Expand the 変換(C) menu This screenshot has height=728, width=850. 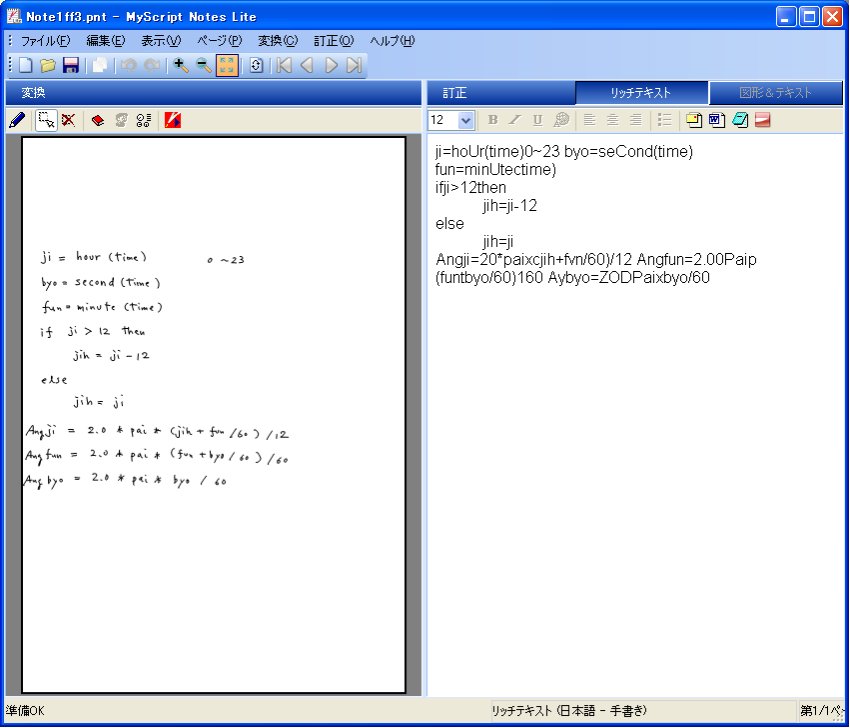tap(277, 41)
